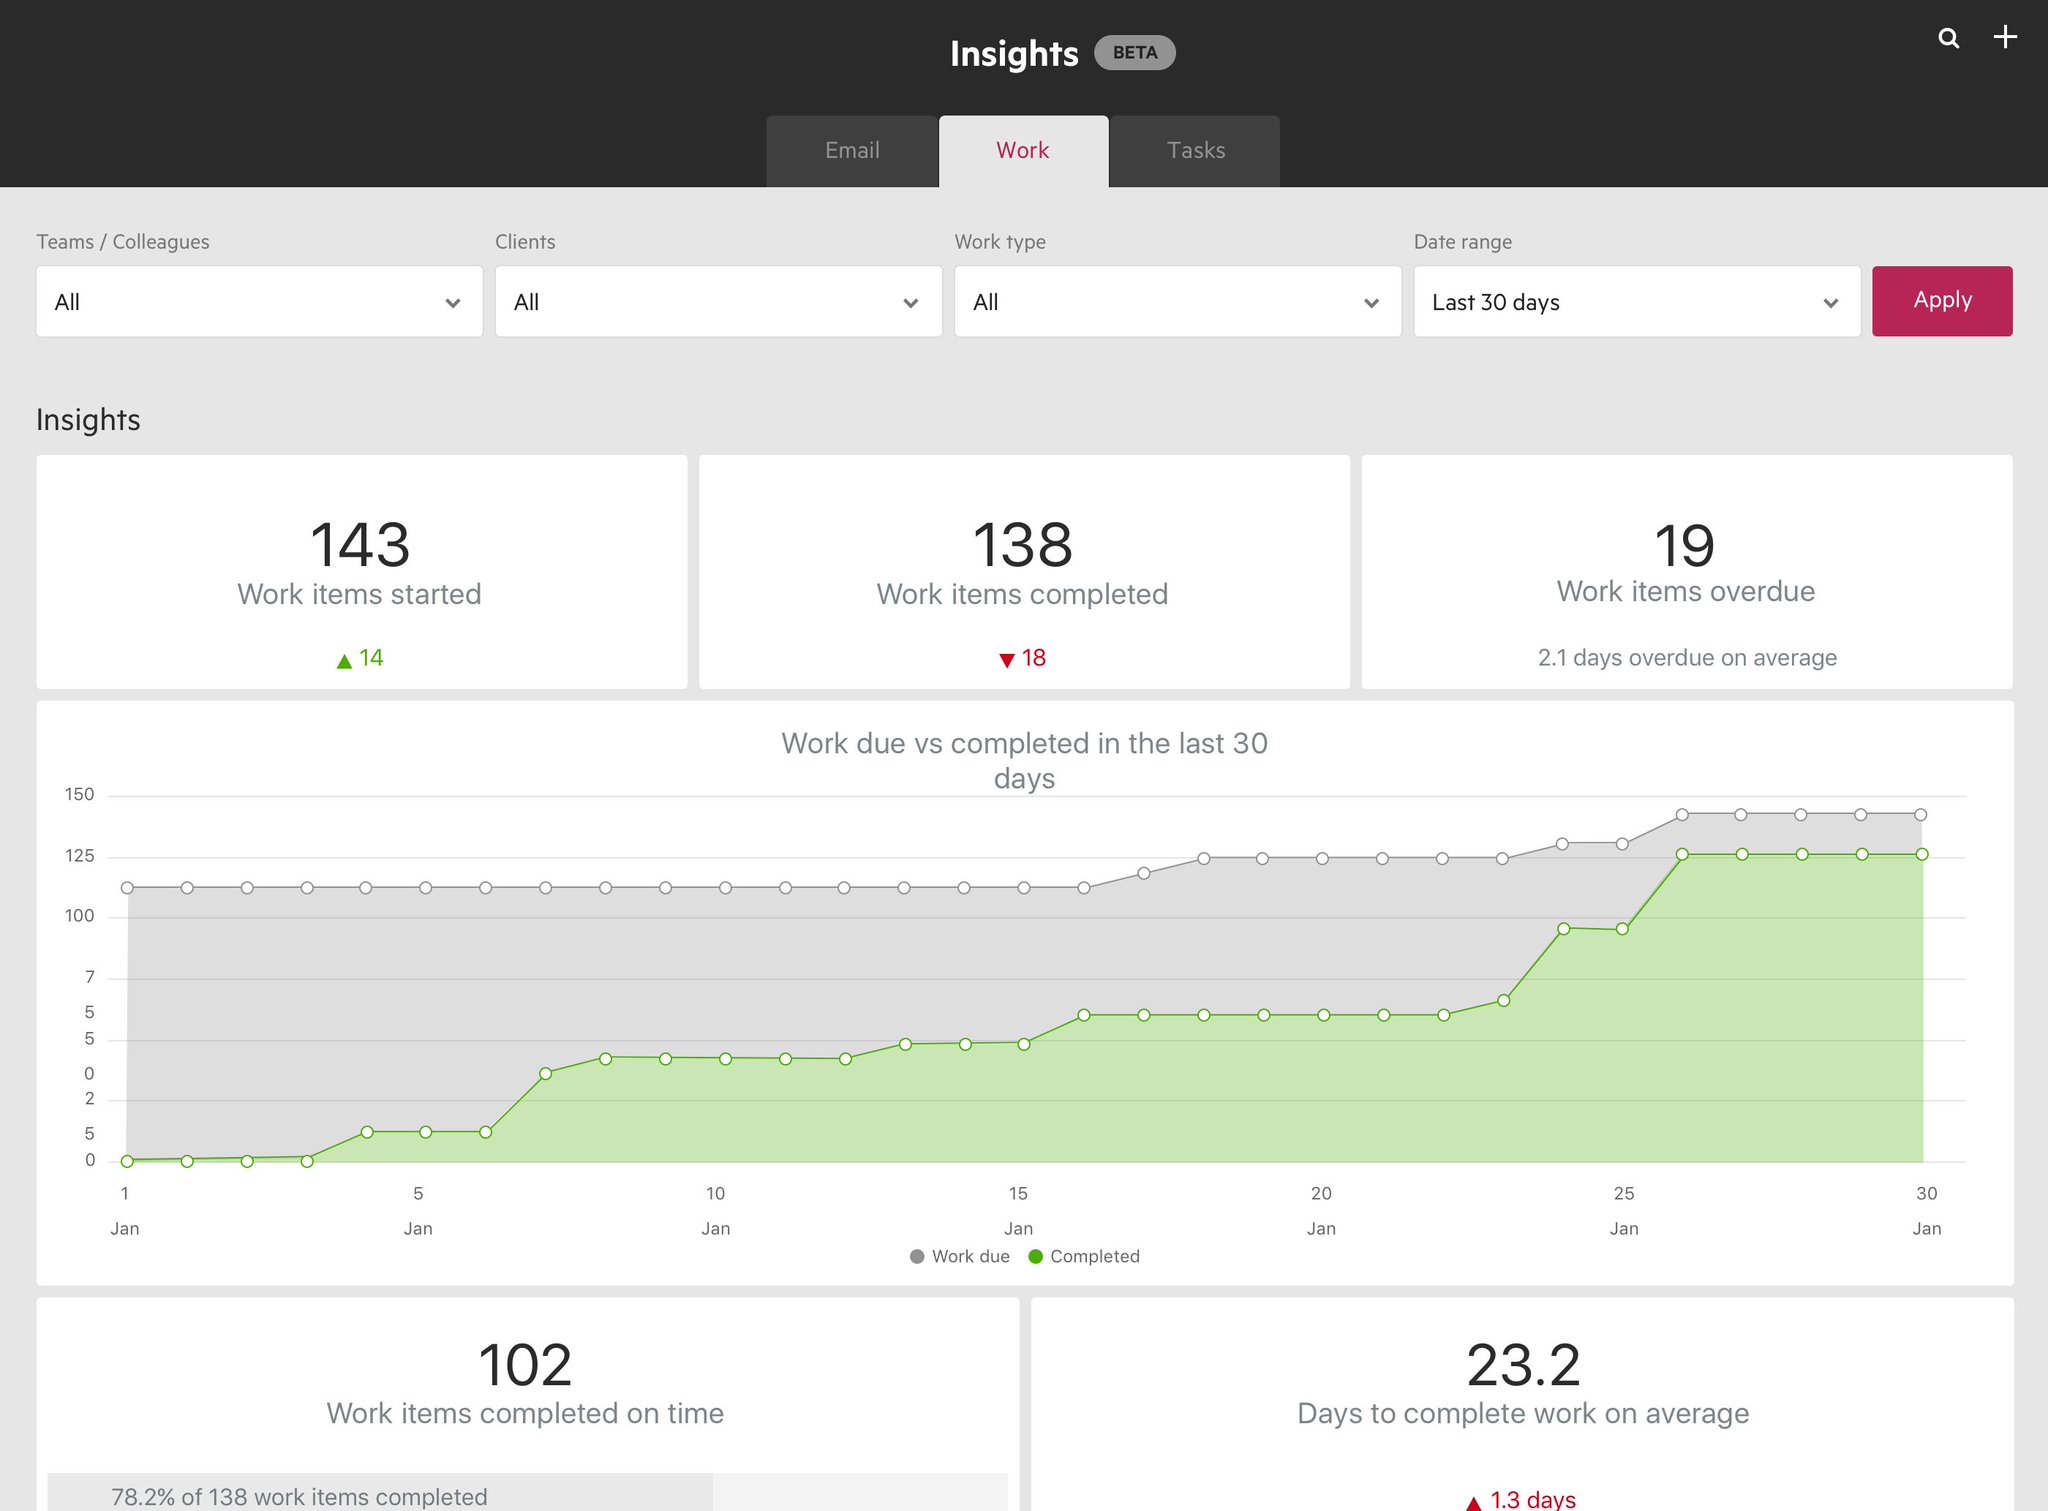Click red down arrow under Work items completed
Viewport: 2048px width, 1511px height.
(1007, 660)
